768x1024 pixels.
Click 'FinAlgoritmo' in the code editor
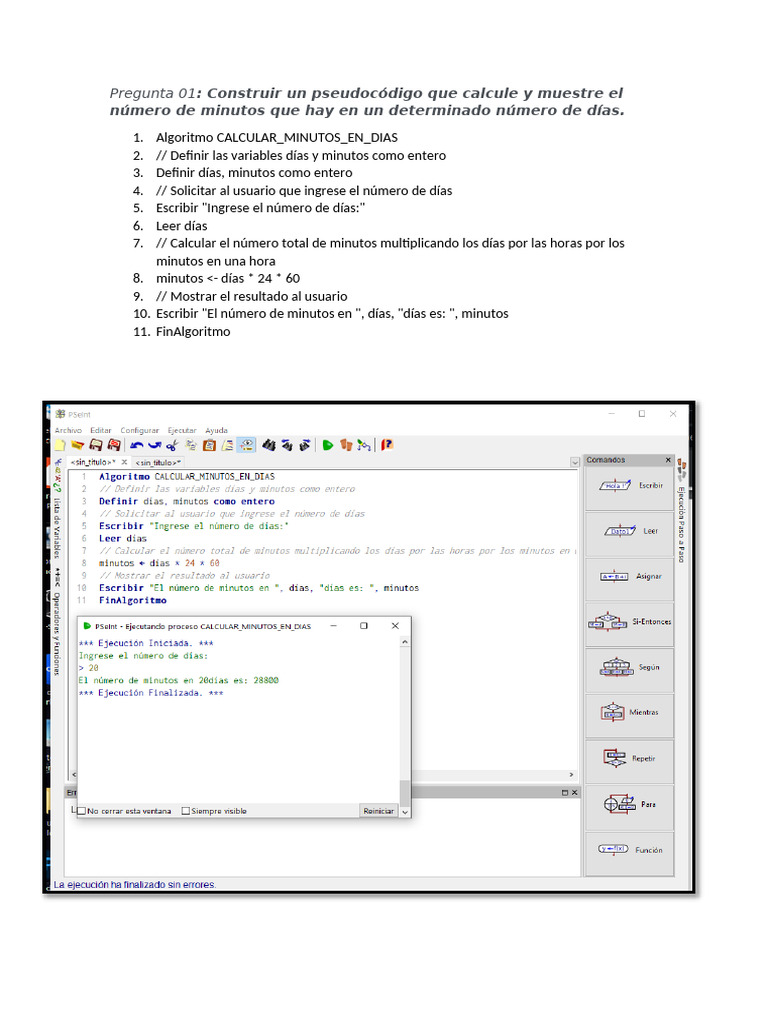pos(133,601)
